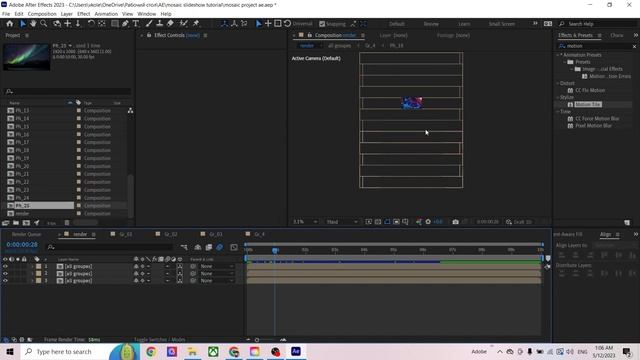
Task: Select the Rectangle shape tool
Action: [115, 24]
